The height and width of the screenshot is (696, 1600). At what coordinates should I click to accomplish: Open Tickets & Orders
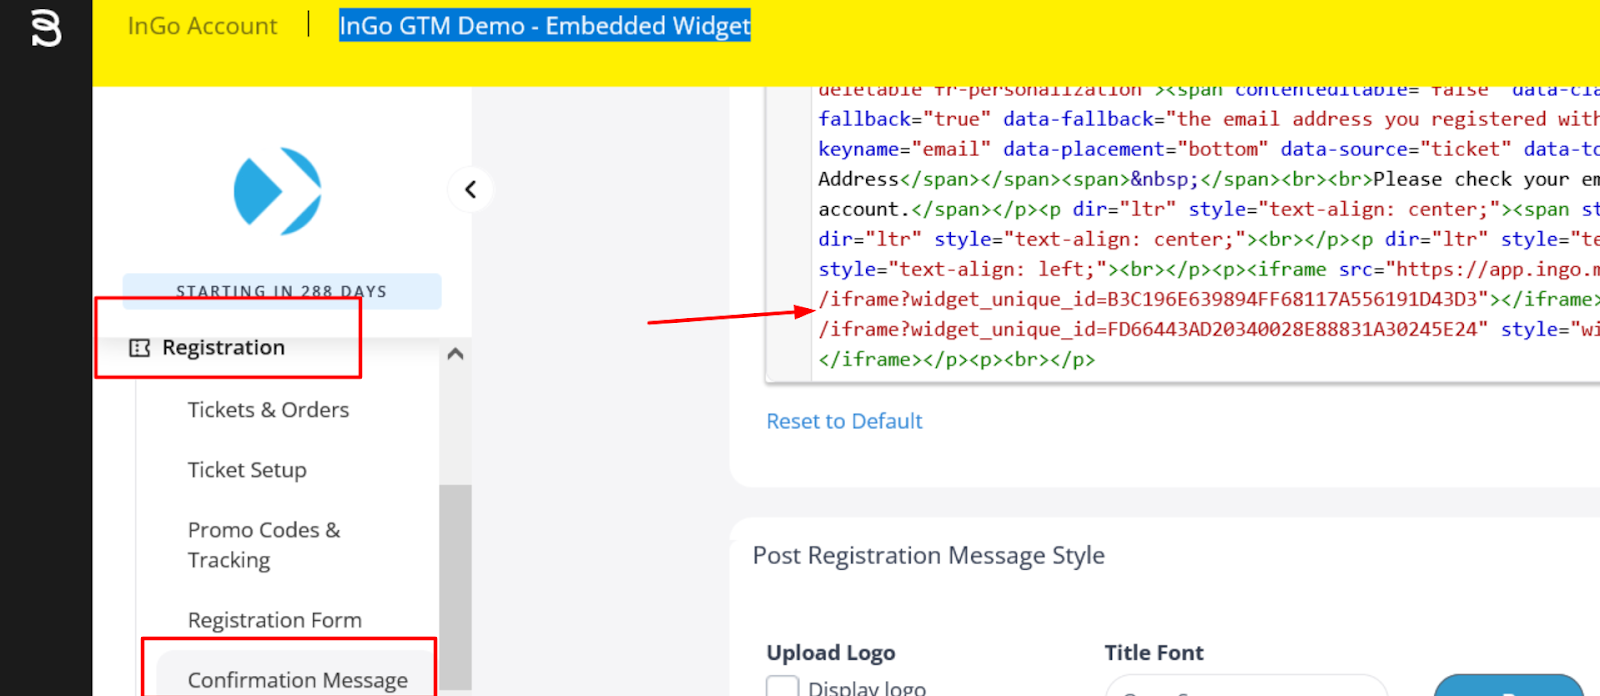[268, 410]
